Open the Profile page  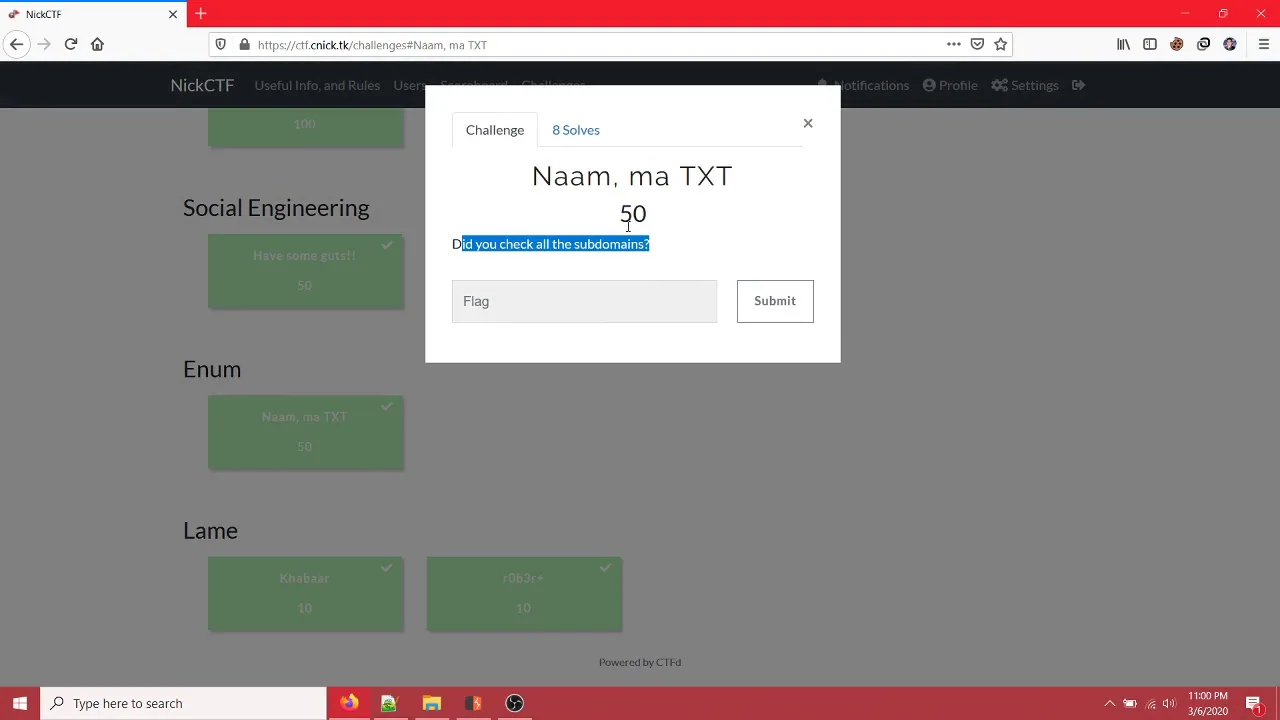[x=950, y=85]
